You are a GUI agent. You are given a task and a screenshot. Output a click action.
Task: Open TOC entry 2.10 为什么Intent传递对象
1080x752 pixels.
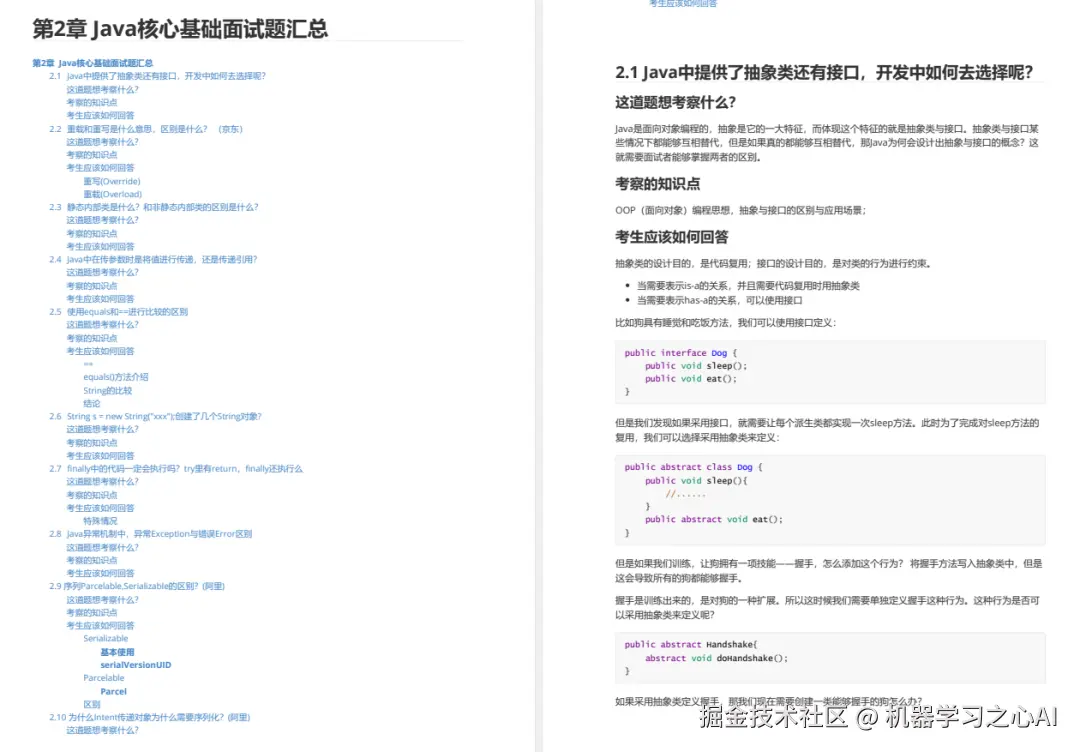pos(149,718)
